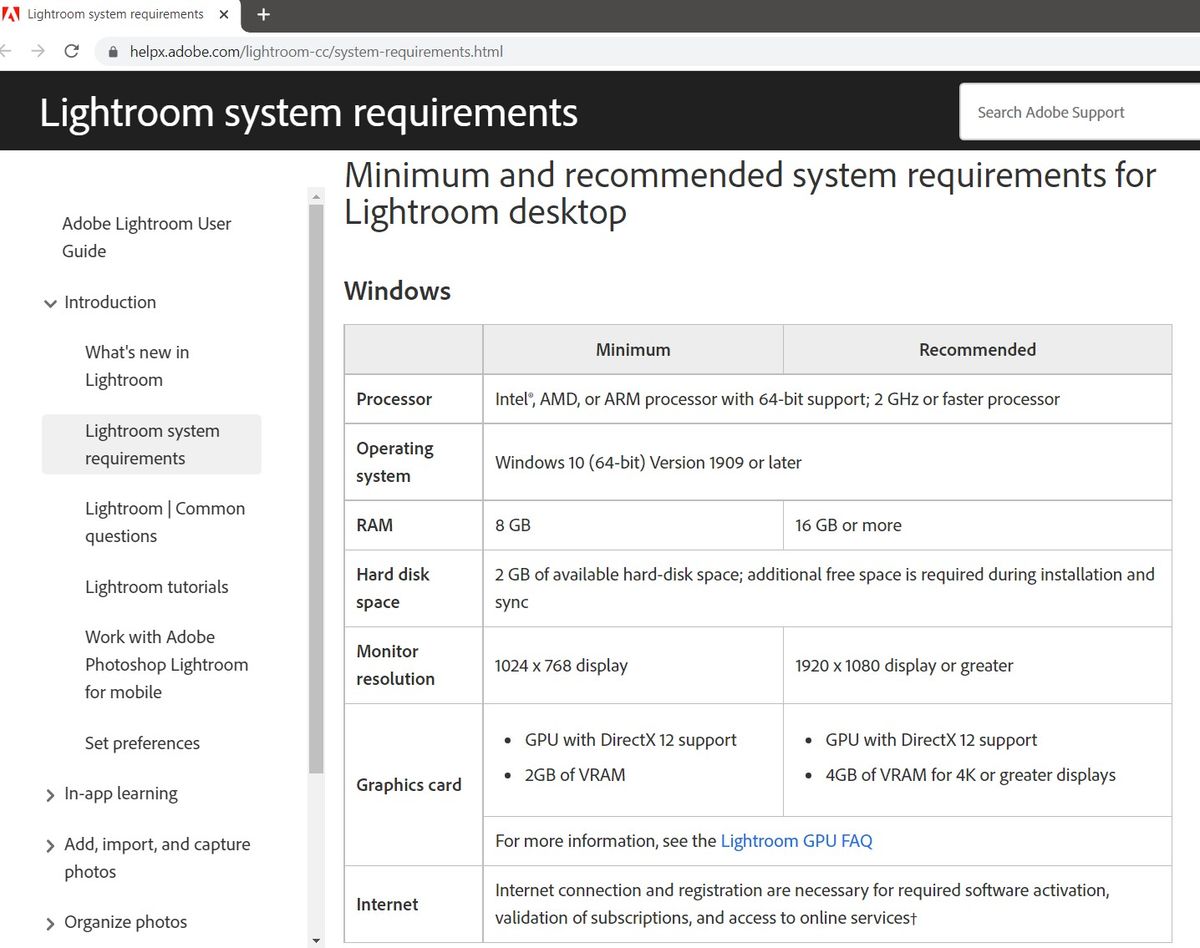Open Lightroom | Common questions

[165, 522]
